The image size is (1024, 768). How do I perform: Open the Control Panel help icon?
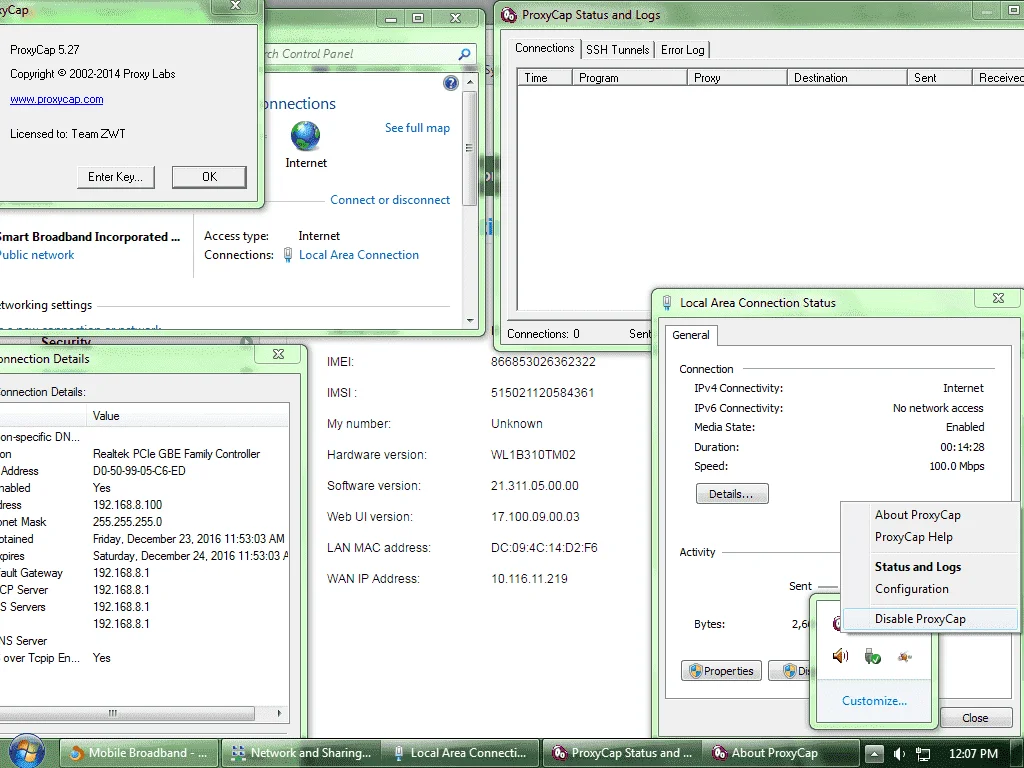coord(451,83)
